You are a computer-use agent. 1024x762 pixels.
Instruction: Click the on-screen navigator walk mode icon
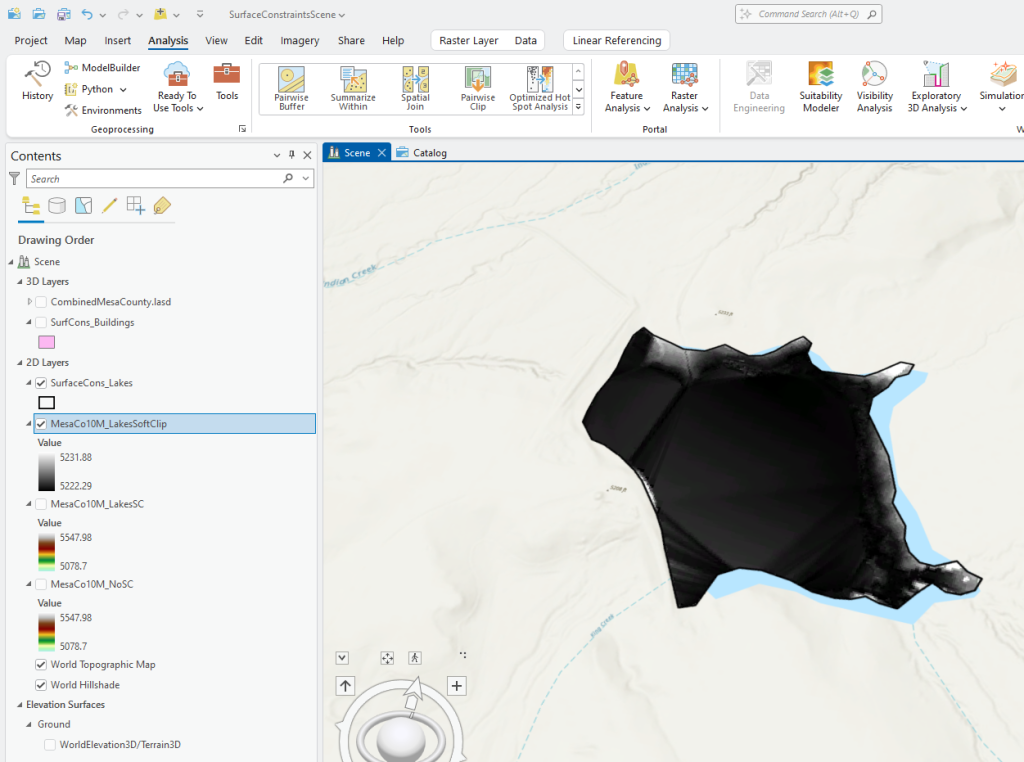pyautogui.click(x=415, y=657)
